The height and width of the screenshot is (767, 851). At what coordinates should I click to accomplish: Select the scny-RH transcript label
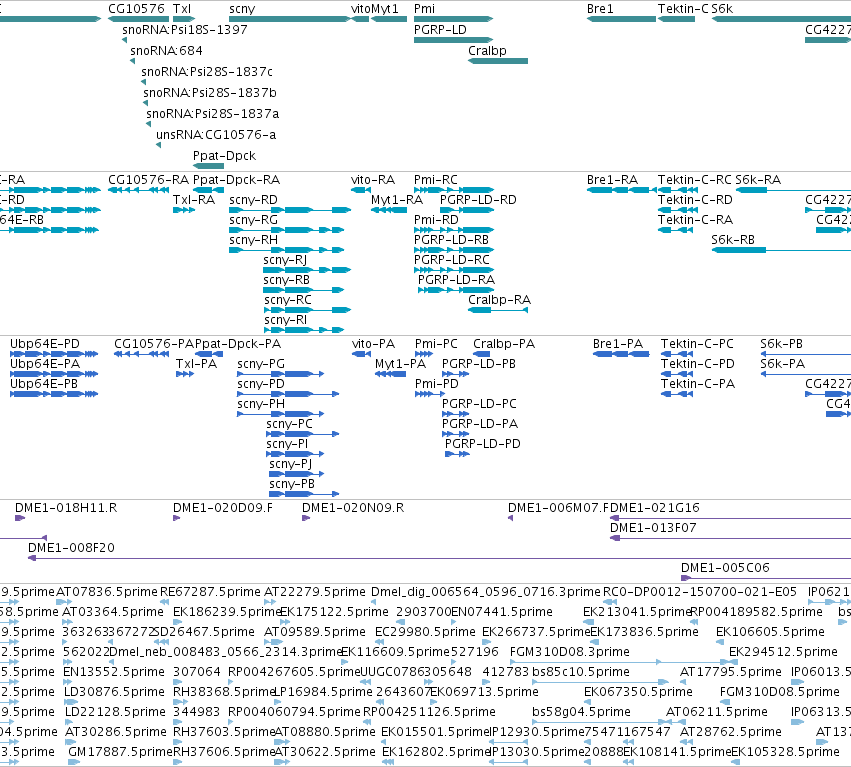tap(253, 240)
